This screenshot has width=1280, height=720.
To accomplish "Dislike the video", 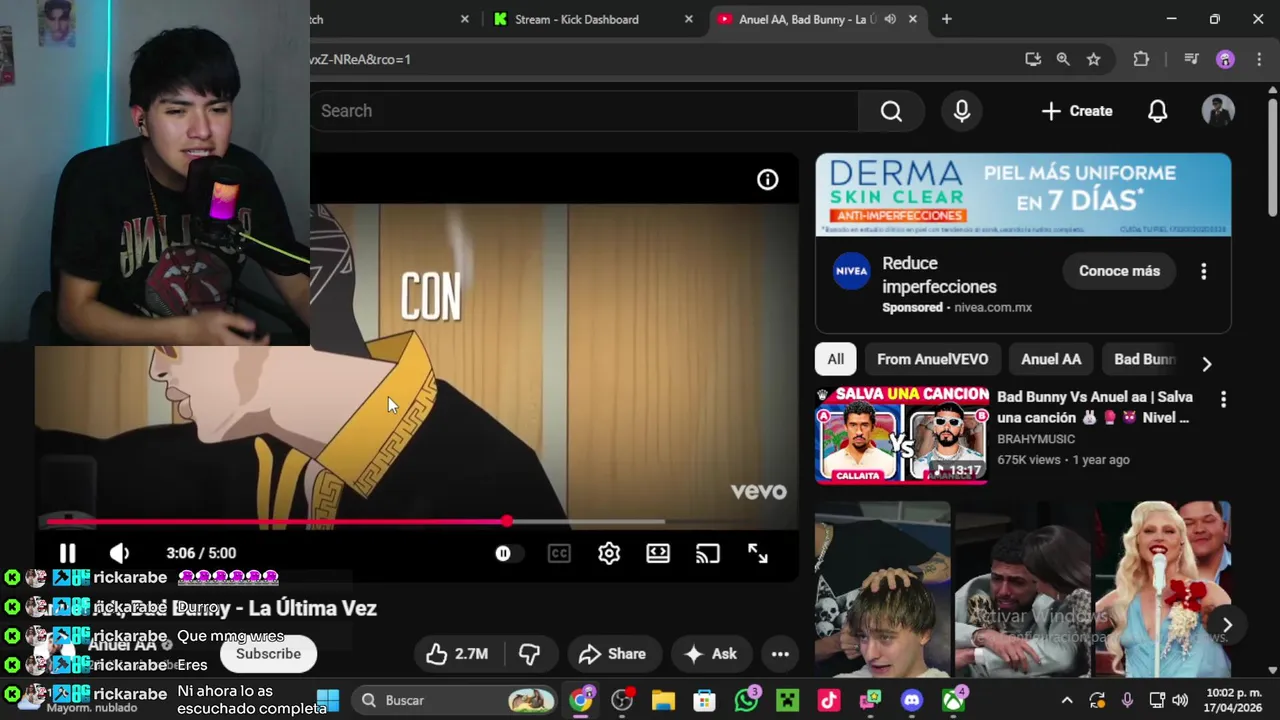I will pyautogui.click(x=529, y=654).
